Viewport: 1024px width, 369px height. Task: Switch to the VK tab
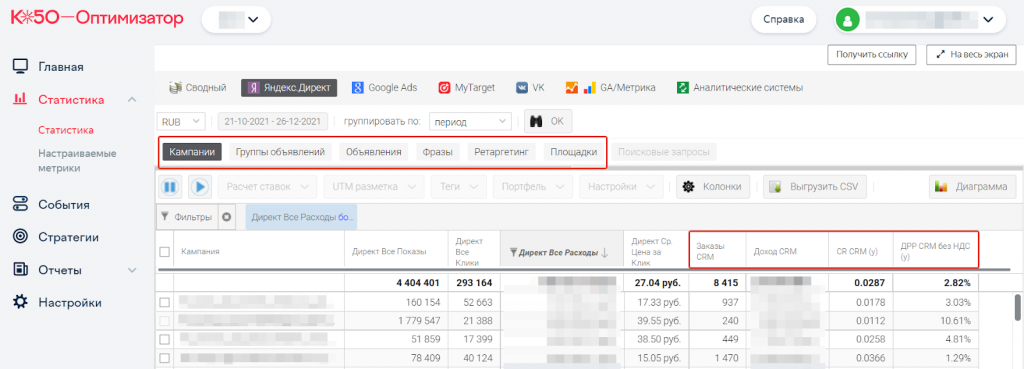point(530,88)
